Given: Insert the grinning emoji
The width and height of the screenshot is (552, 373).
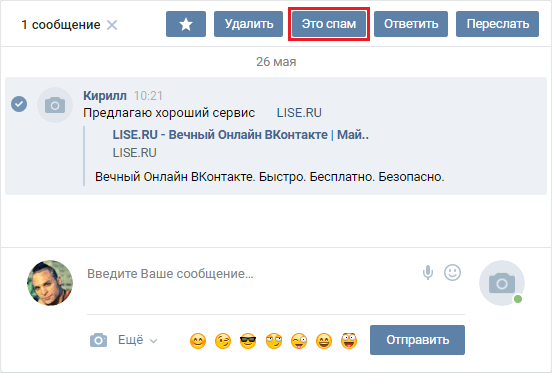Looking at the screenshot, I should tap(324, 341).
